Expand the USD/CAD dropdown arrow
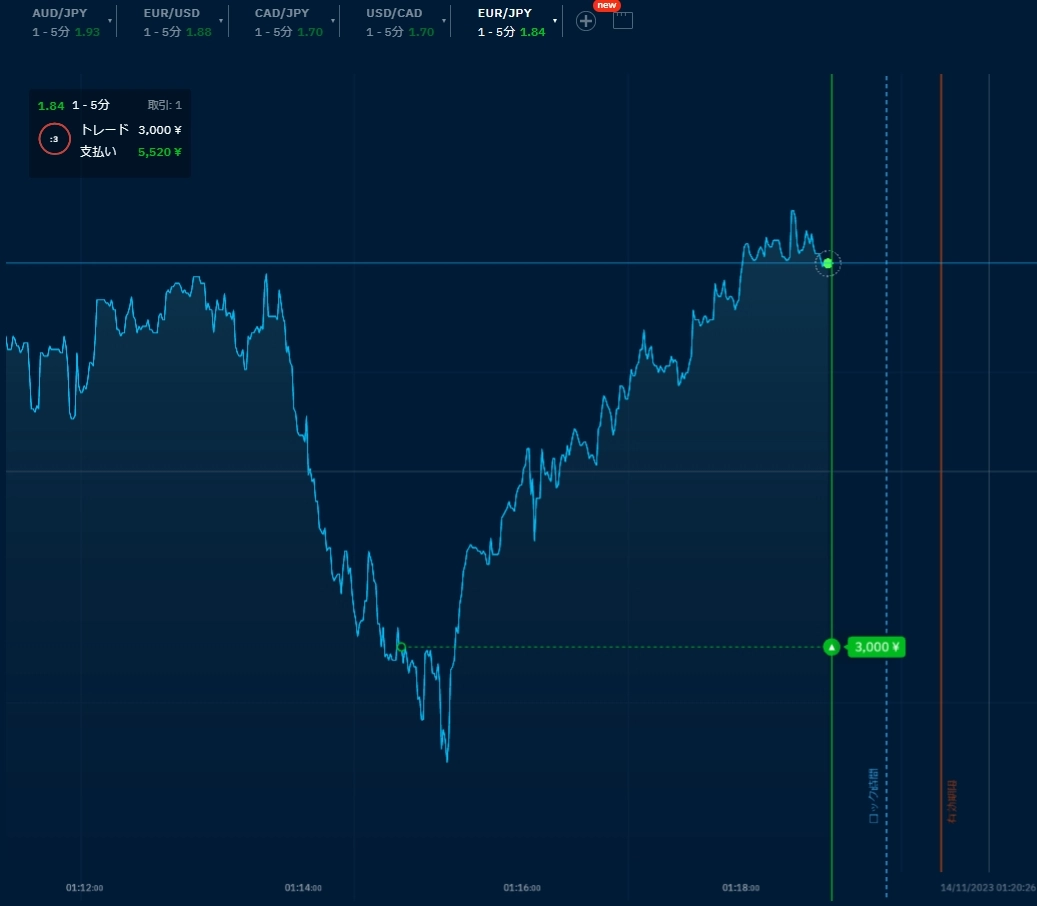This screenshot has width=1037, height=906. pyautogui.click(x=444, y=21)
